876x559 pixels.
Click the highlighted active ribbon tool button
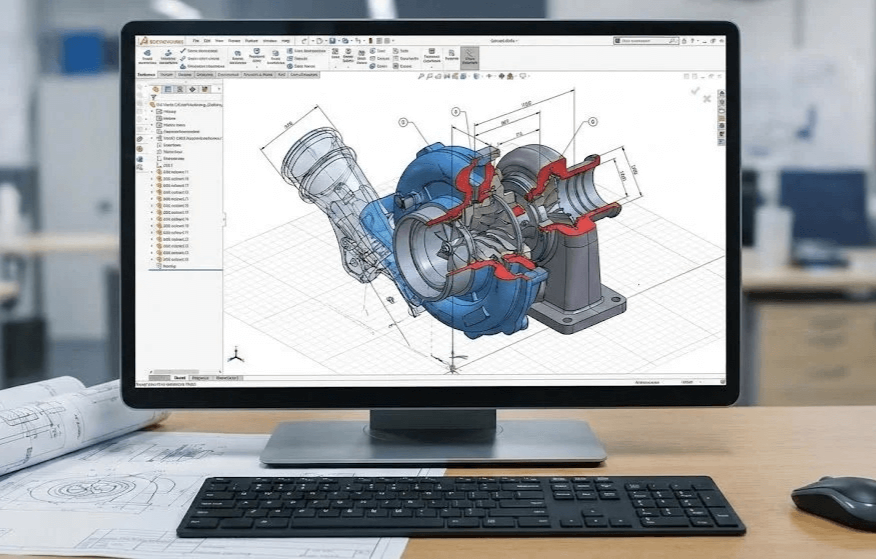point(470,59)
